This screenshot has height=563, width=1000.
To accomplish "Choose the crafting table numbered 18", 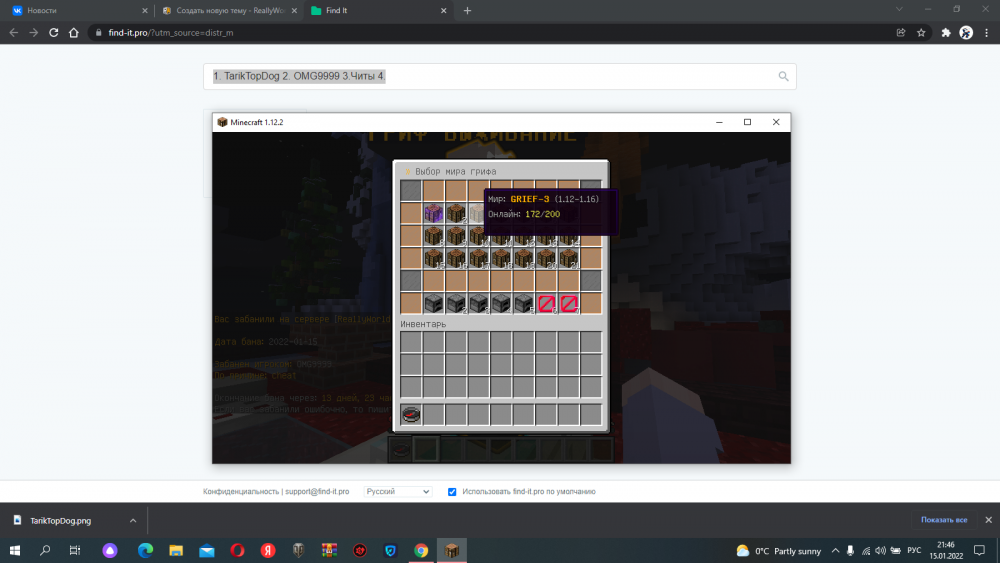I will [501, 258].
